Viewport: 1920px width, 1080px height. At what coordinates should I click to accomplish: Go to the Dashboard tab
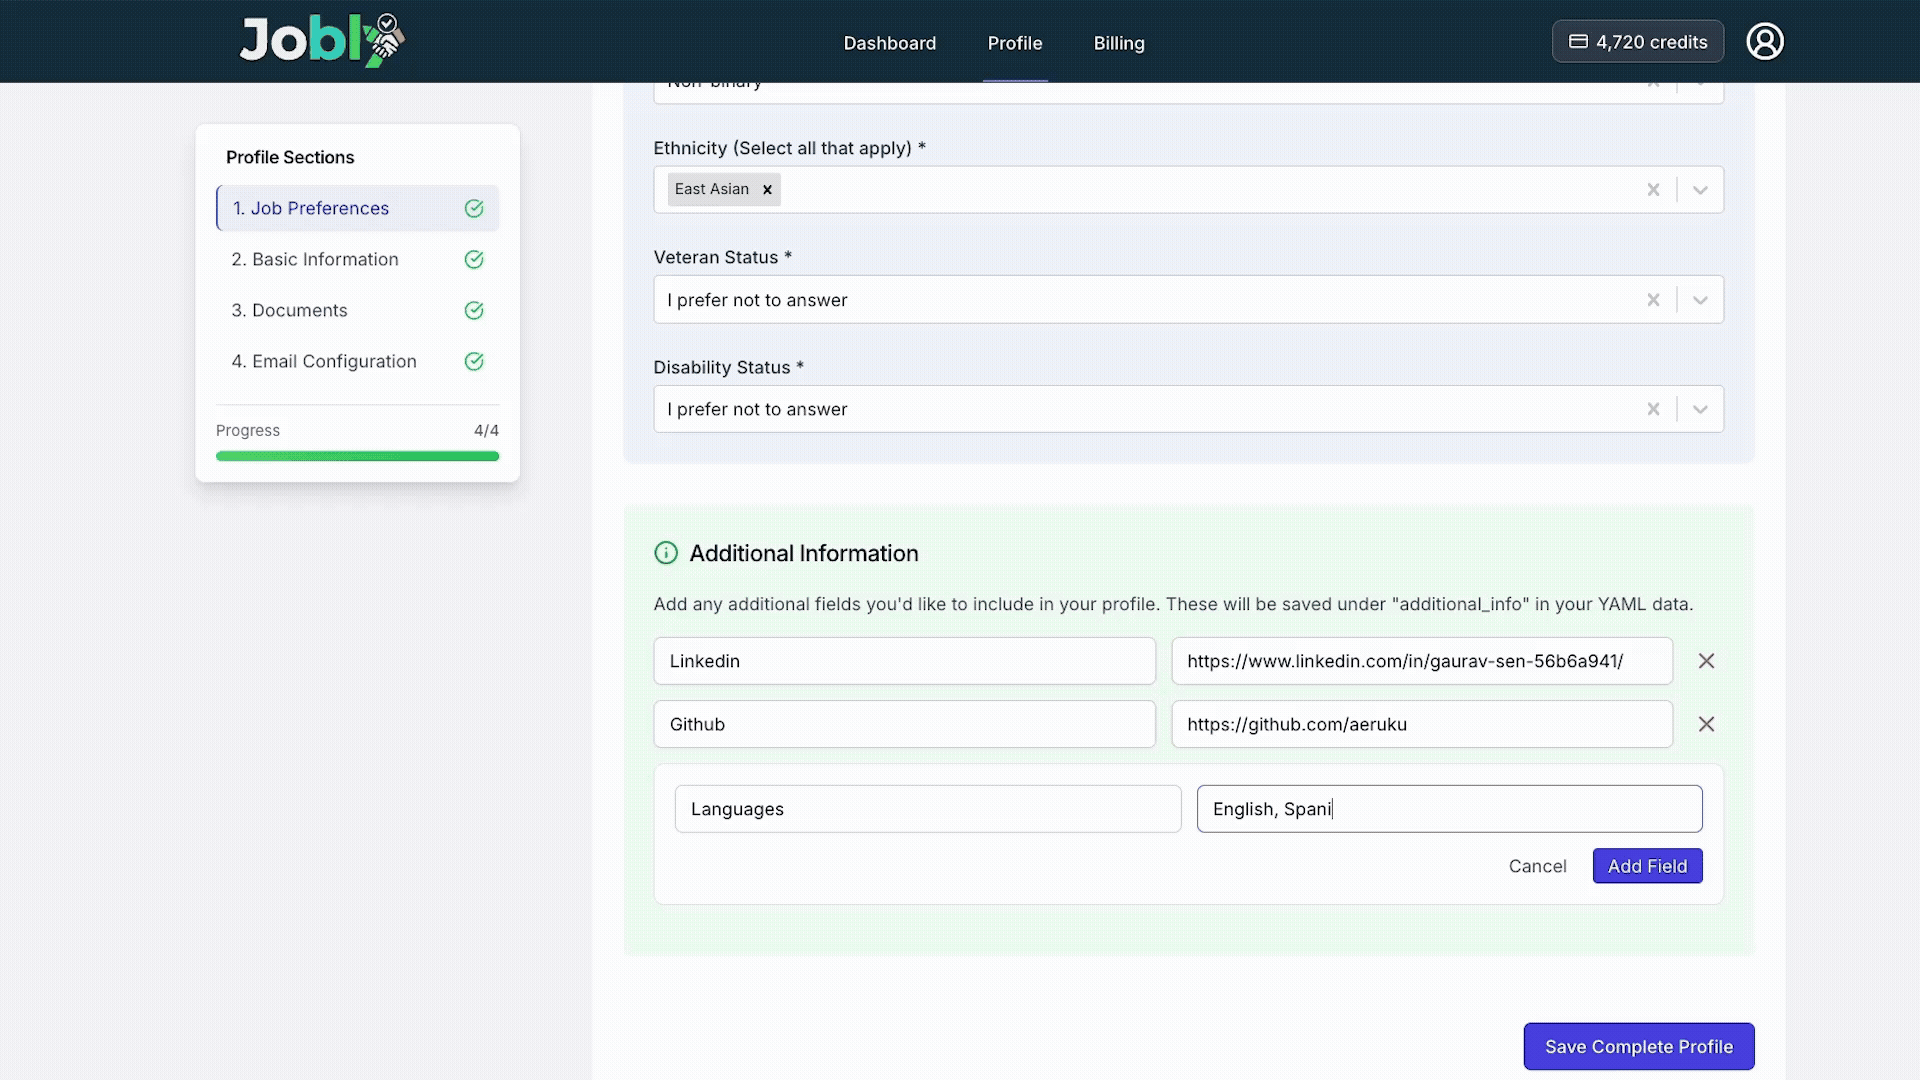(x=889, y=43)
